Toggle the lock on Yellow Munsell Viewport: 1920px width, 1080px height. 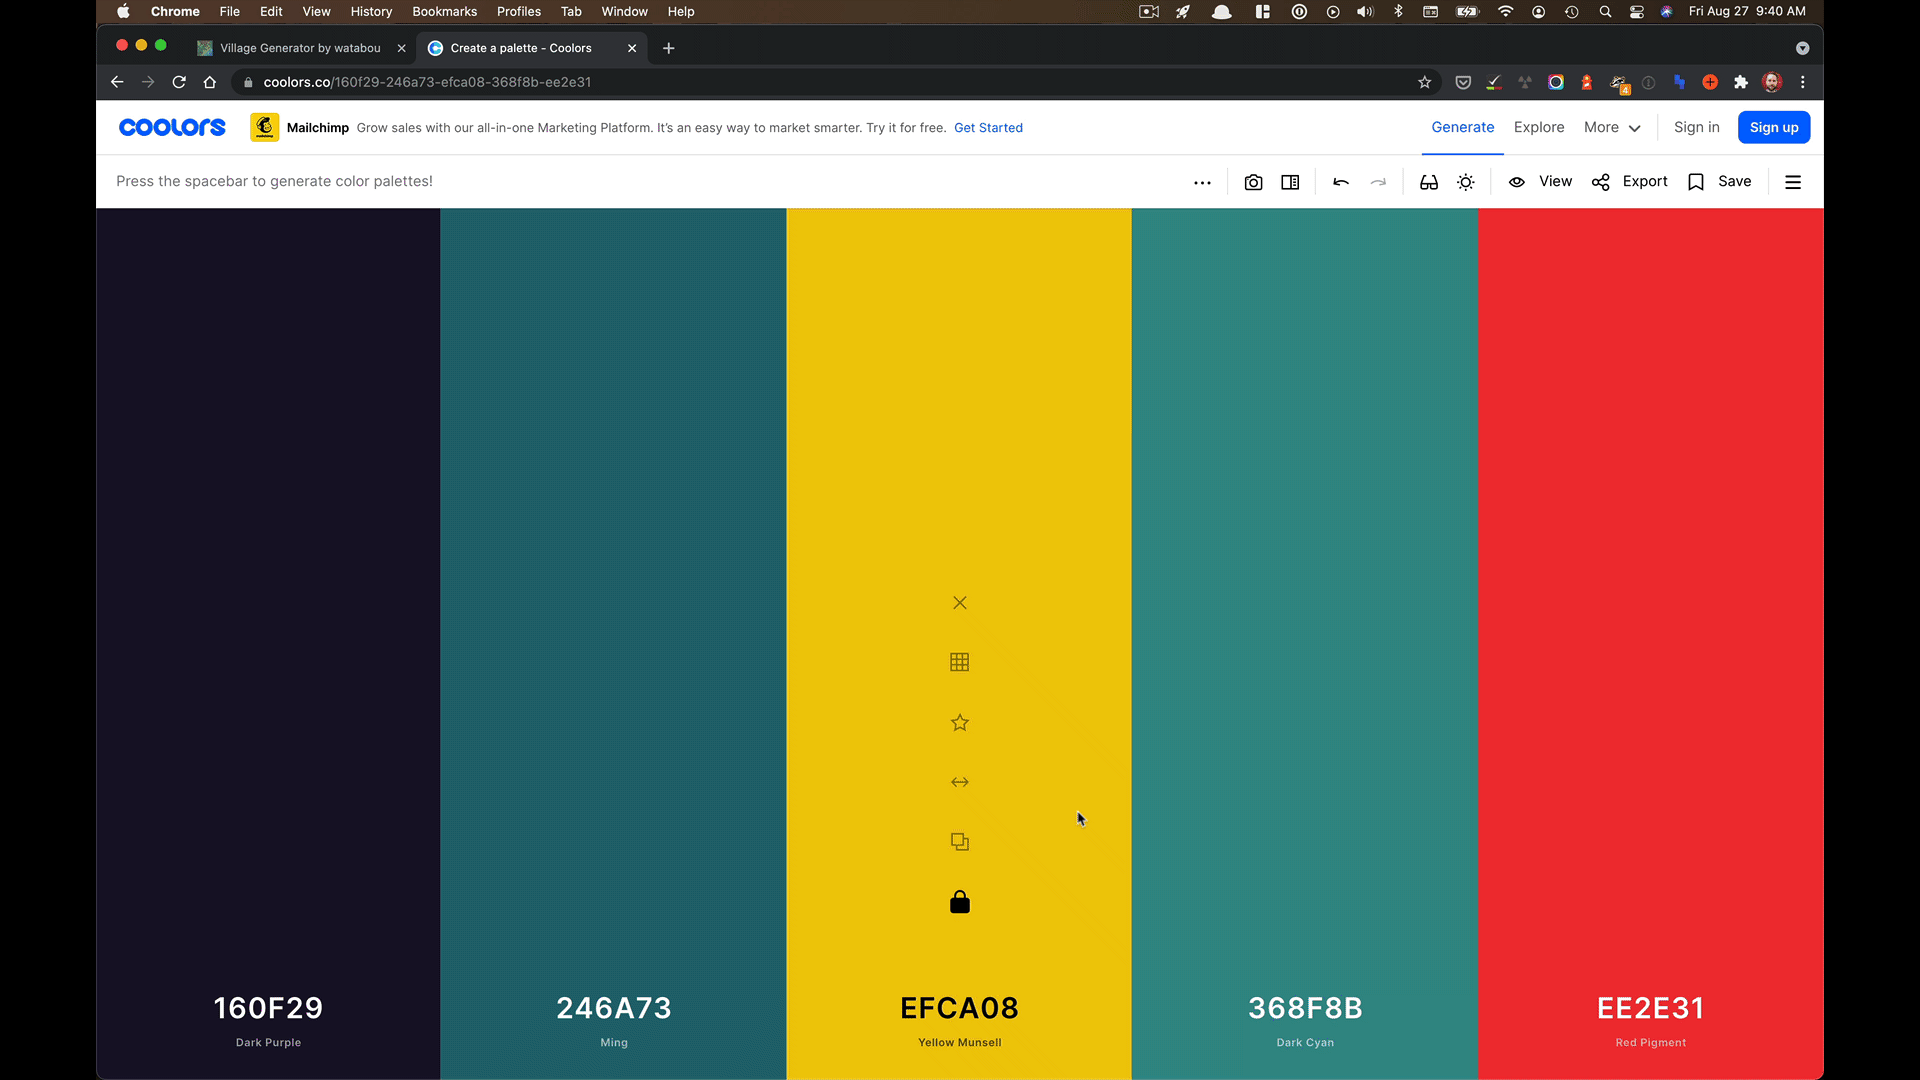pos(959,902)
